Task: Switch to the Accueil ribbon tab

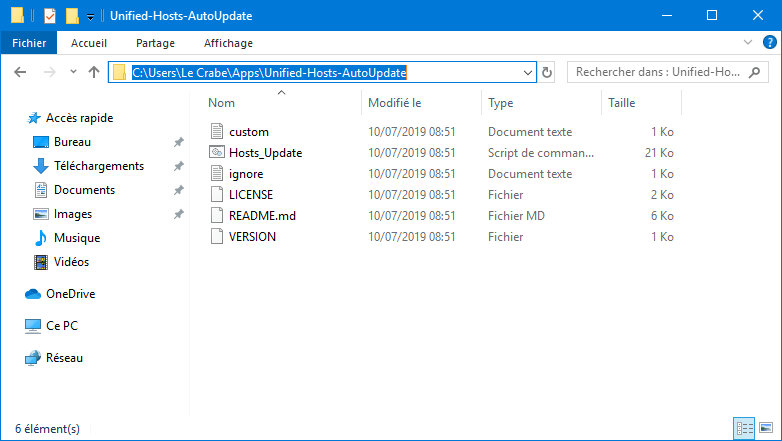Action: pos(89,43)
